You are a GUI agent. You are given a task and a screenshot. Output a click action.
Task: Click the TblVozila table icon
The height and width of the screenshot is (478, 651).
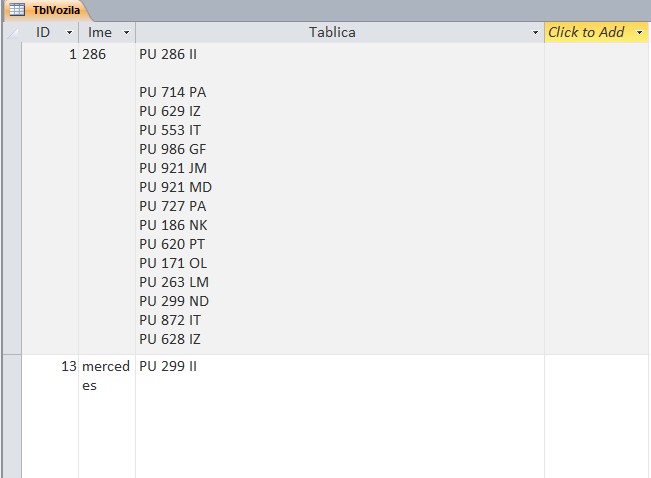tap(17, 10)
